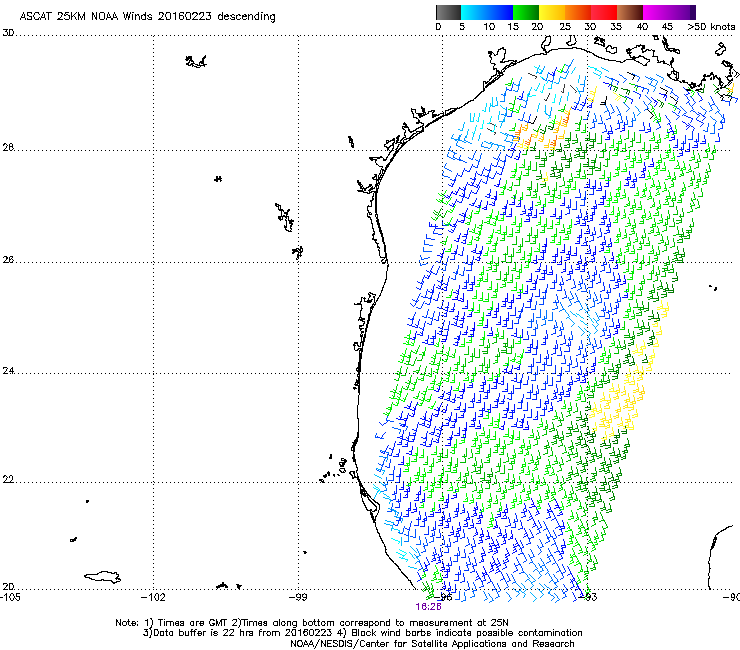
Task: Click the magenta 40-45 knots legend swatch
Action: pyautogui.click(x=656, y=12)
